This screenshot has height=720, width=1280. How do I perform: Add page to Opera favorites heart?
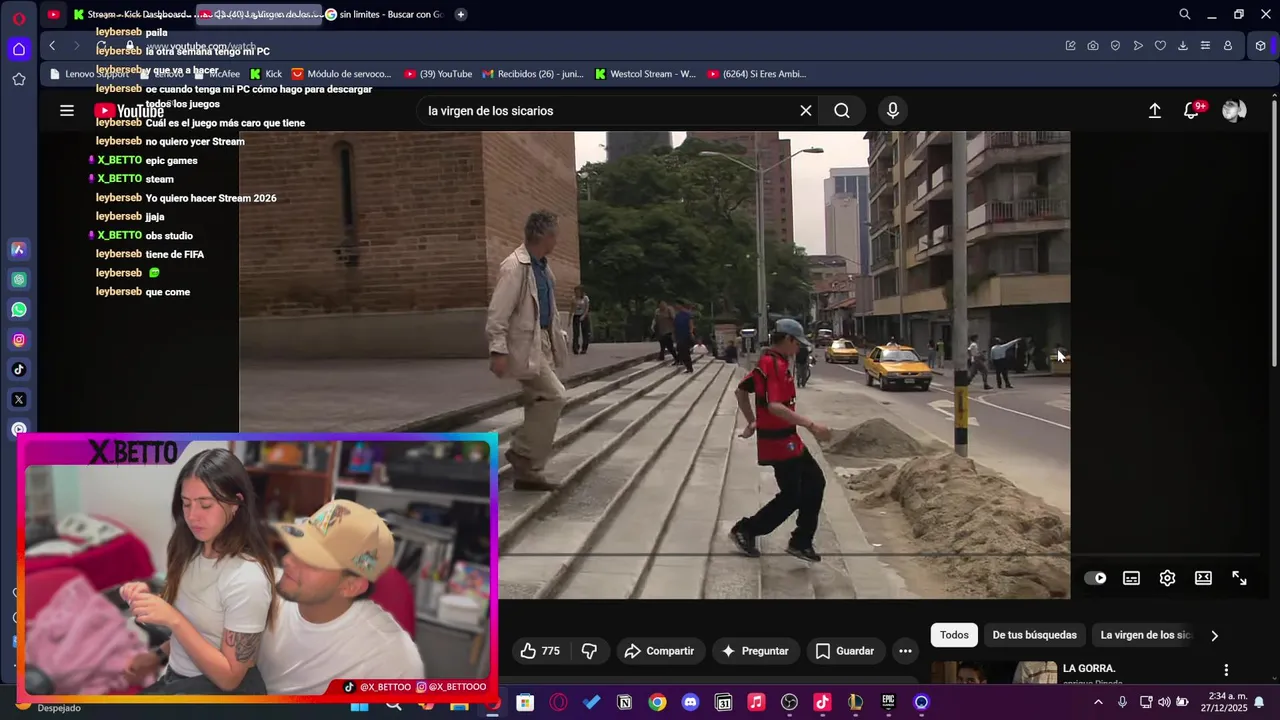pyautogui.click(x=1160, y=46)
